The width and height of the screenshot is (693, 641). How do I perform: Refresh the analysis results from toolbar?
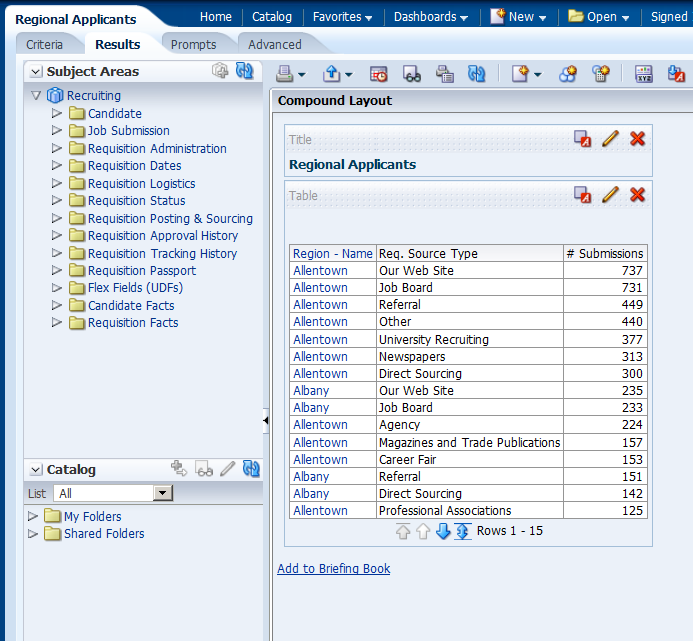pos(476,73)
